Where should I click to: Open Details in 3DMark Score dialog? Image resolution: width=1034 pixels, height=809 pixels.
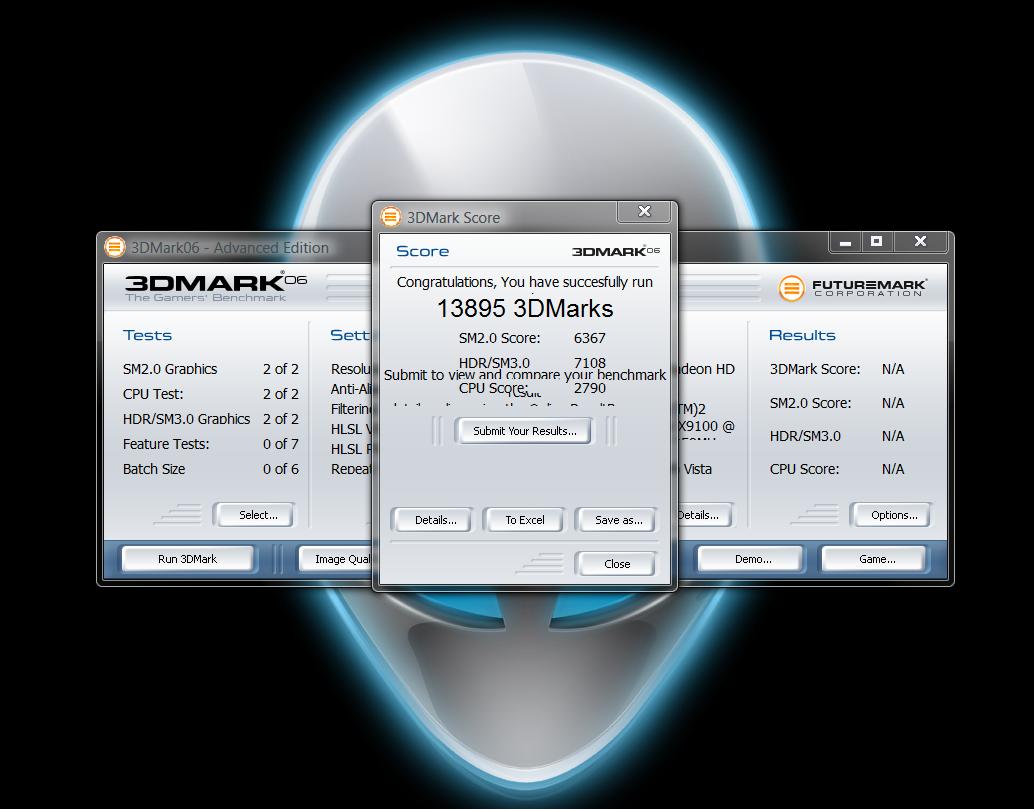[435, 520]
